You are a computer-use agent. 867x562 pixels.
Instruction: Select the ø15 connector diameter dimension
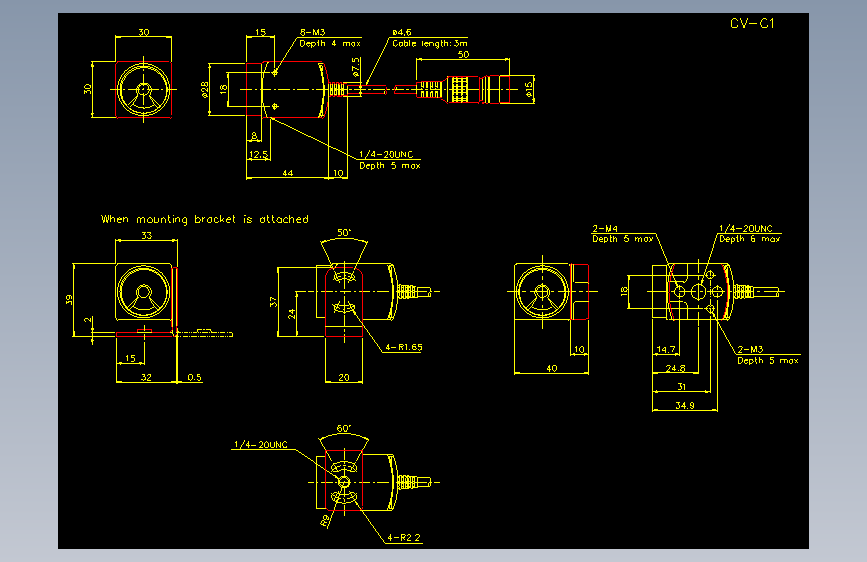[x=529, y=90]
